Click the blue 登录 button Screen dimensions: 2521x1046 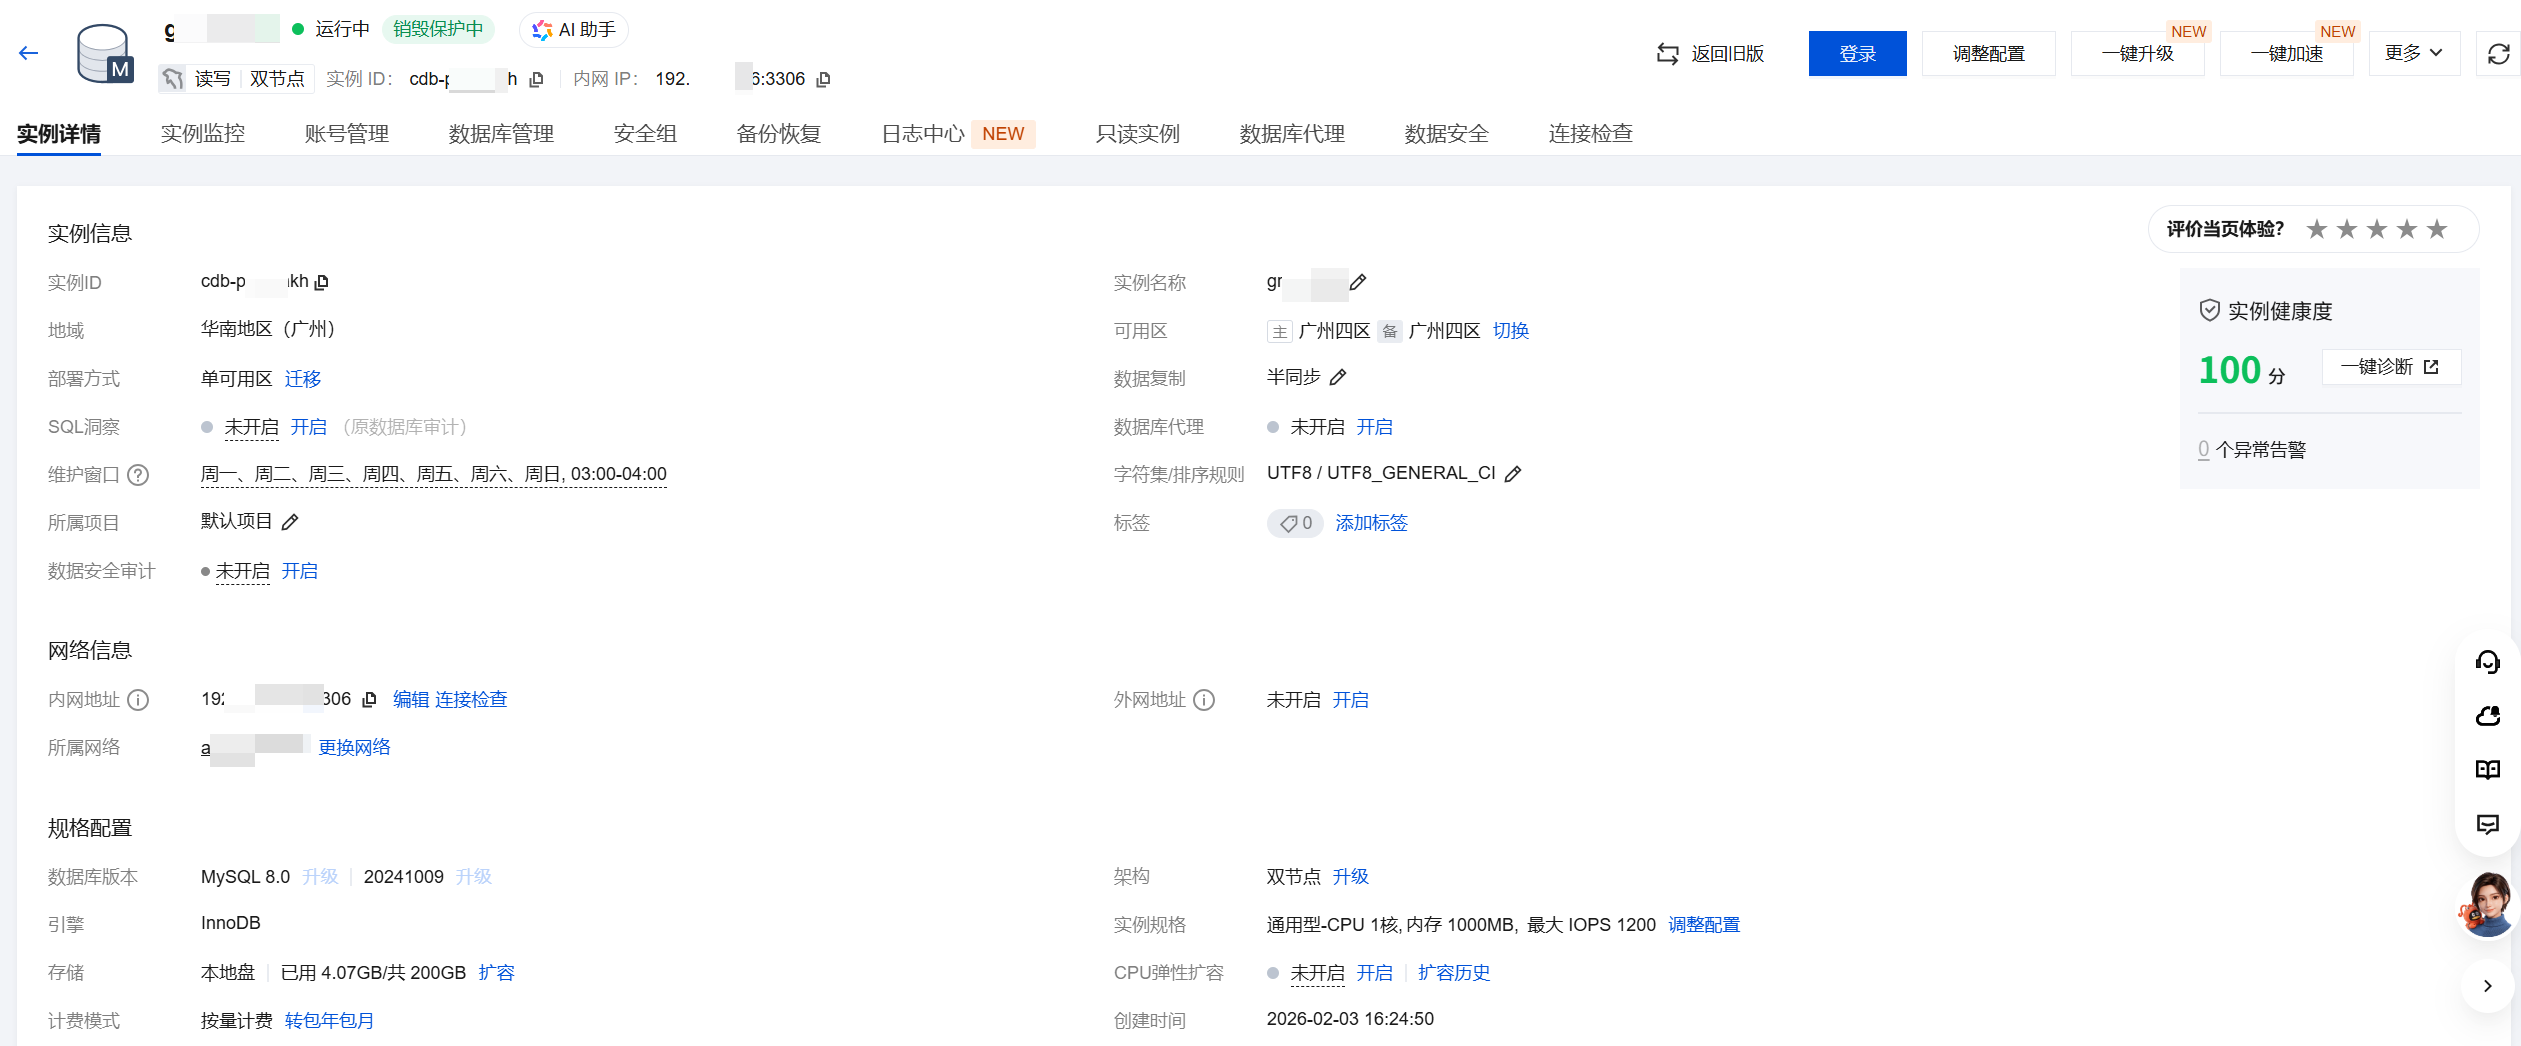pyautogui.click(x=1858, y=54)
